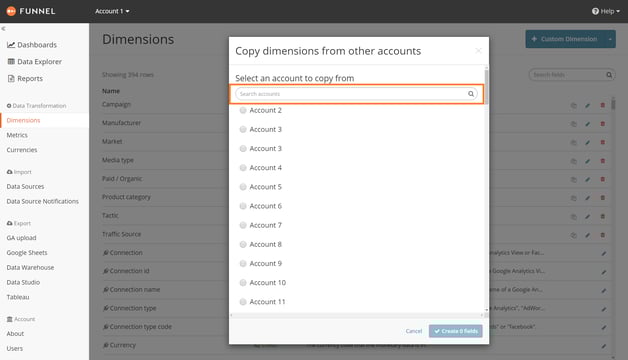Collapse the sidebar with chevron arrow
Screen dimensions: 628x360
pos(3,28)
